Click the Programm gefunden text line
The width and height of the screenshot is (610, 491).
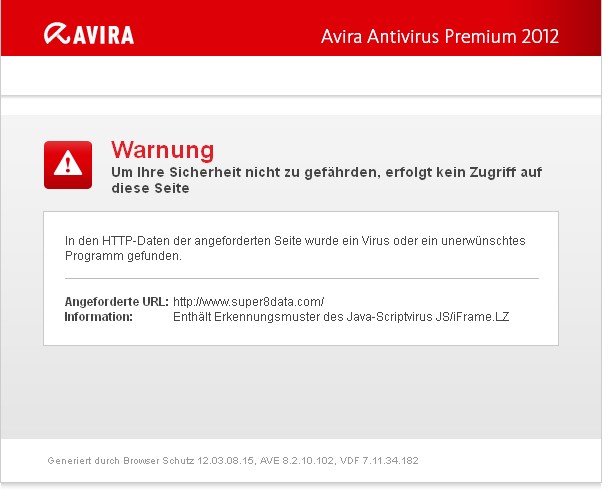point(123,256)
